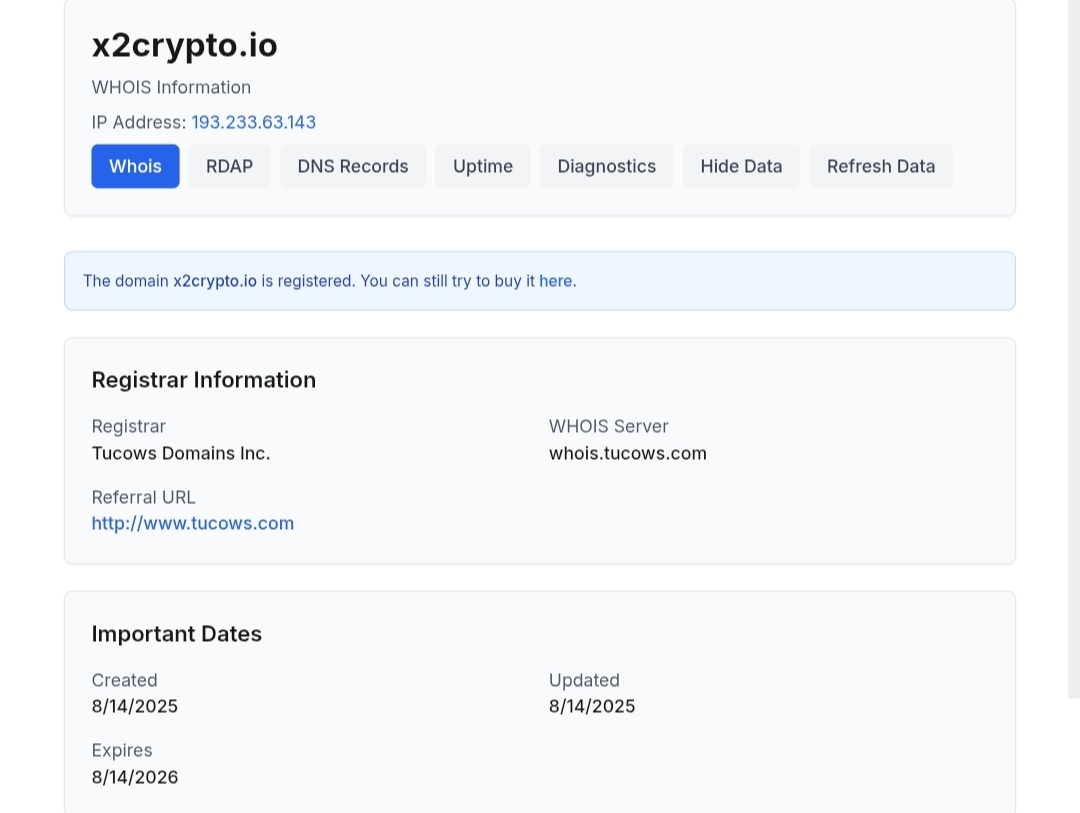The width and height of the screenshot is (1080, 813).
Task: Click the Registrar Information section heading
Action: [x=203, y=380]
